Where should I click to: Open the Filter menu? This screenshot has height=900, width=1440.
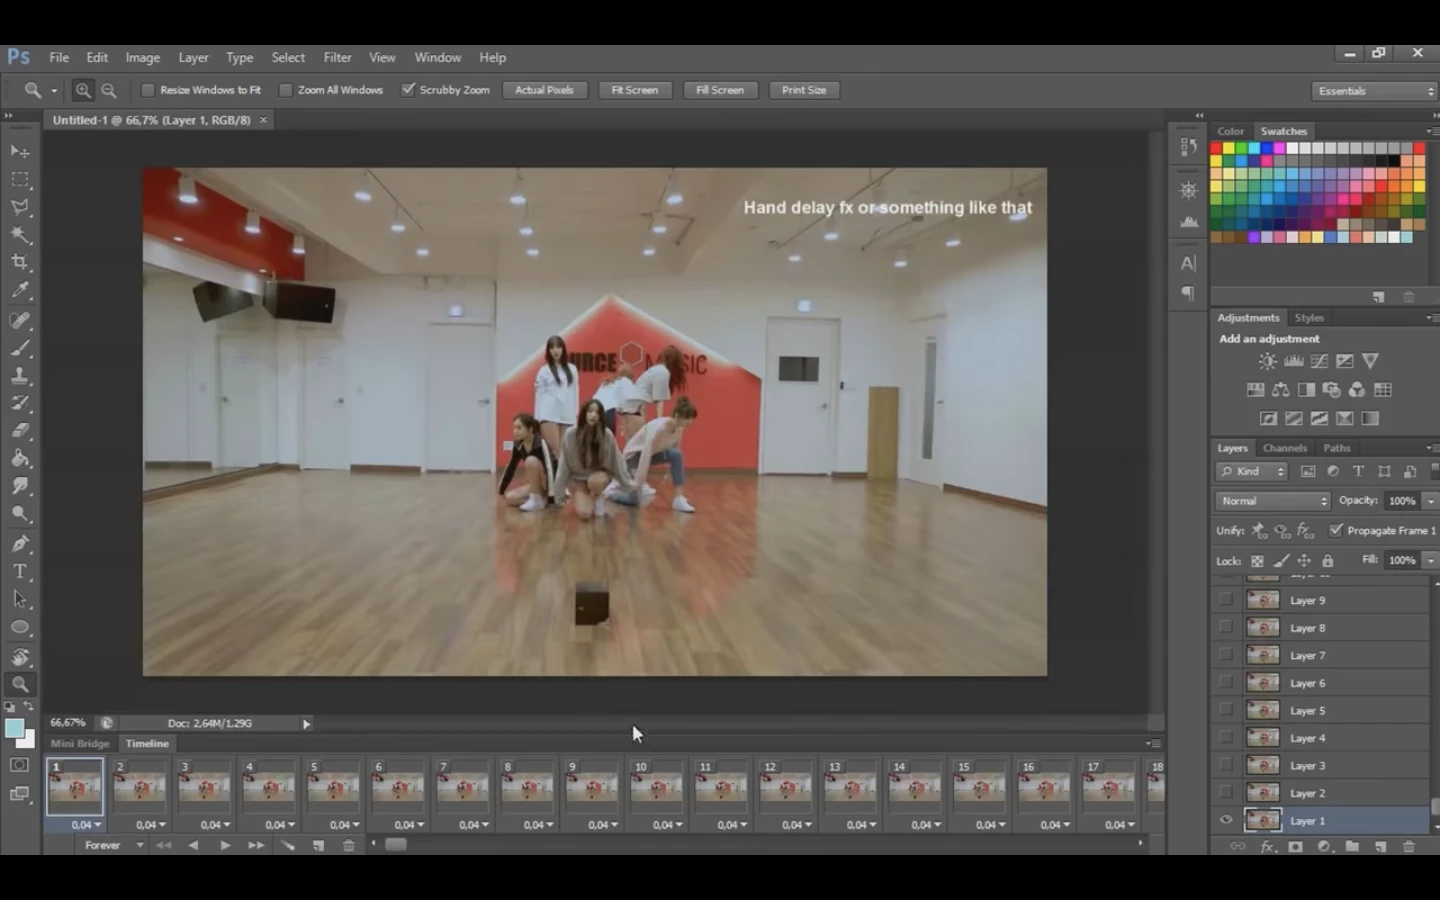pyautogui.click(x=337, y=58)
